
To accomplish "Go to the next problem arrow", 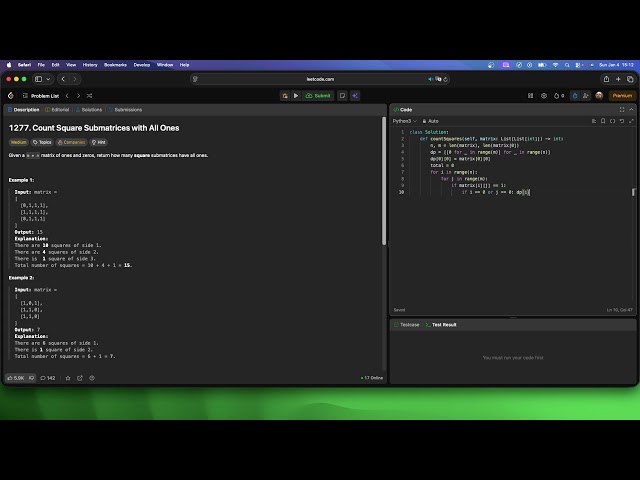I will pyautogui.click(x=78, y=96).
